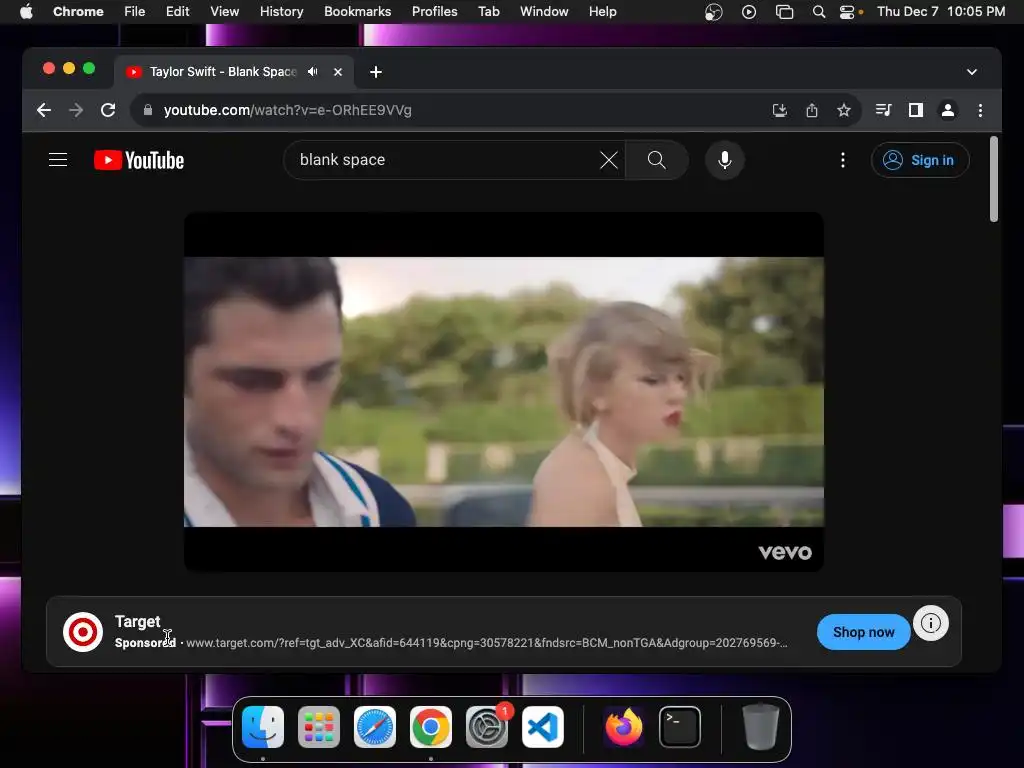1024x768 pixels.
Task: Go forward with browser forward arrow
Action: point(76,110)
